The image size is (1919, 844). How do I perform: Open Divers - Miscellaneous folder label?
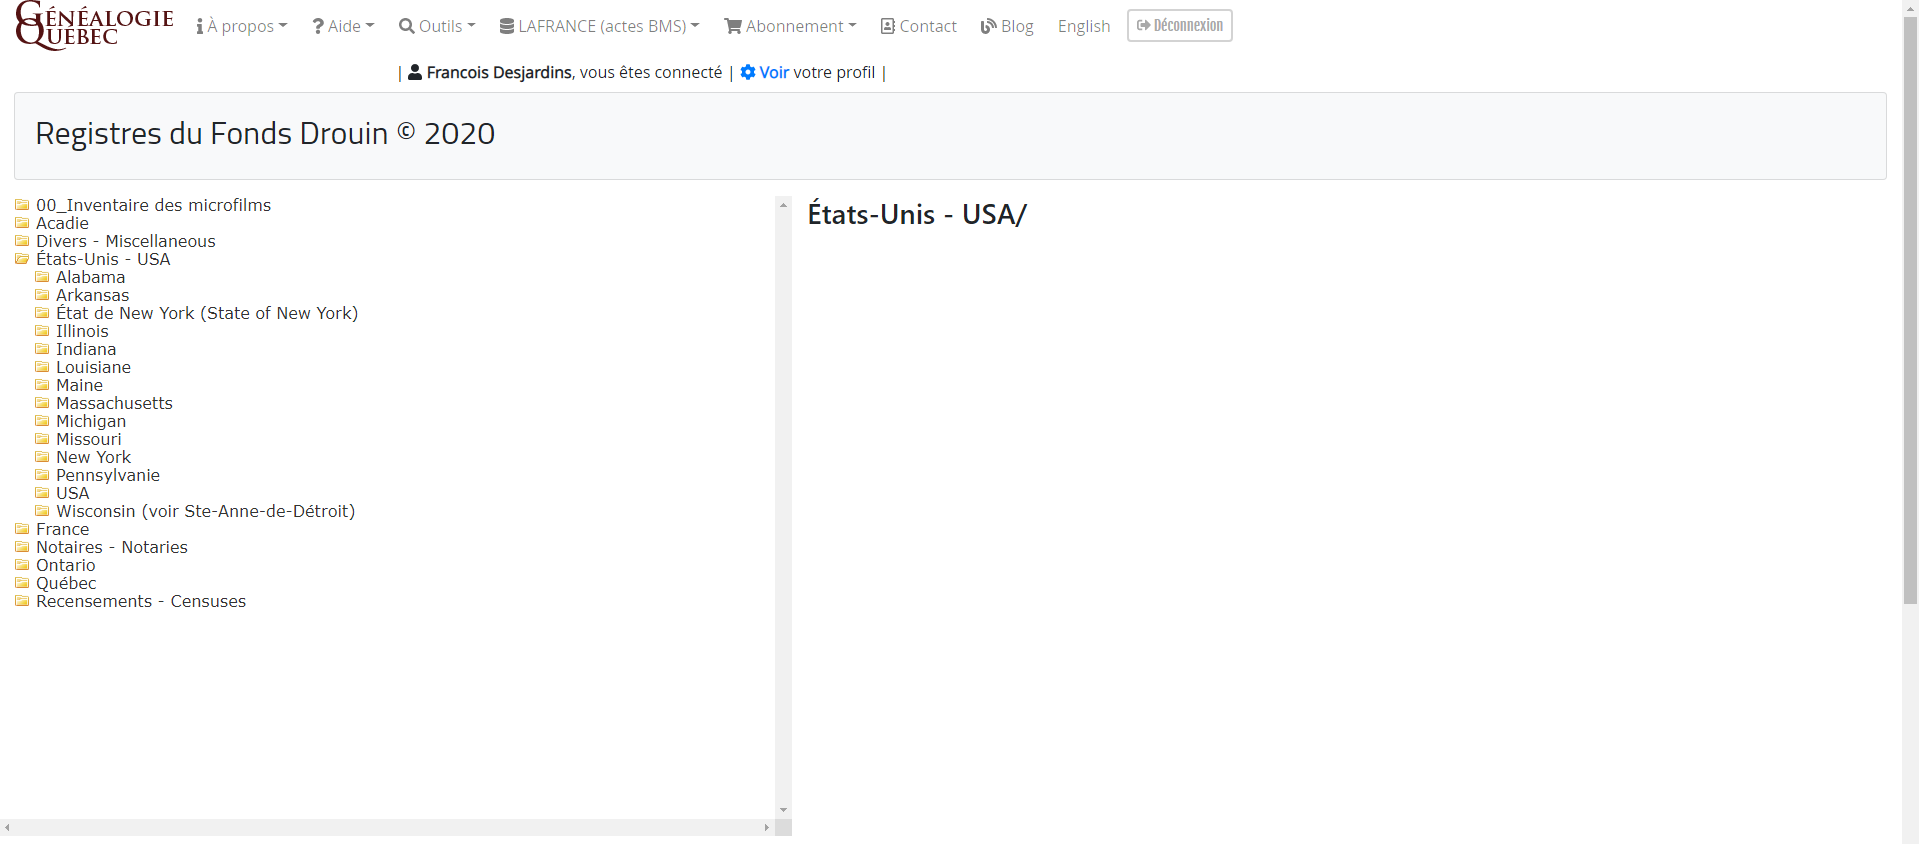point(126,241)
